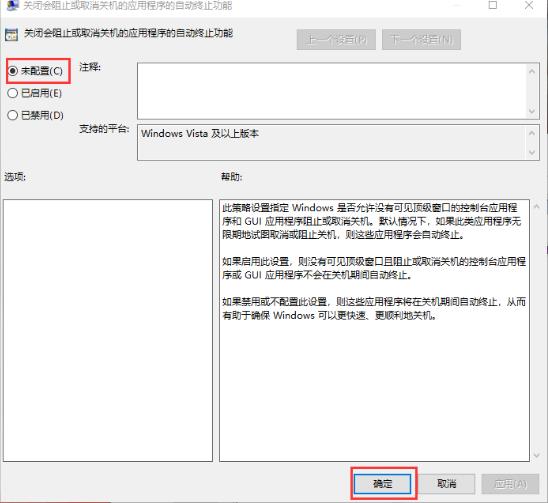Click the 选项 options list pane
This screenshot has width=548, height=503.
[108, 330]
